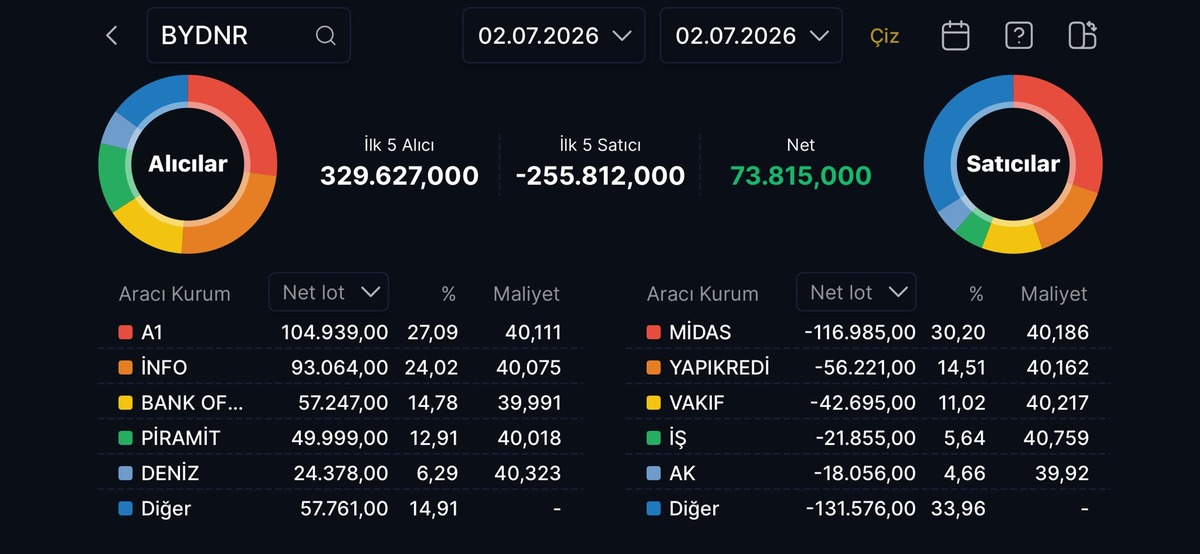
Task: Open the help question mark icon
Action: (1019, 36)
